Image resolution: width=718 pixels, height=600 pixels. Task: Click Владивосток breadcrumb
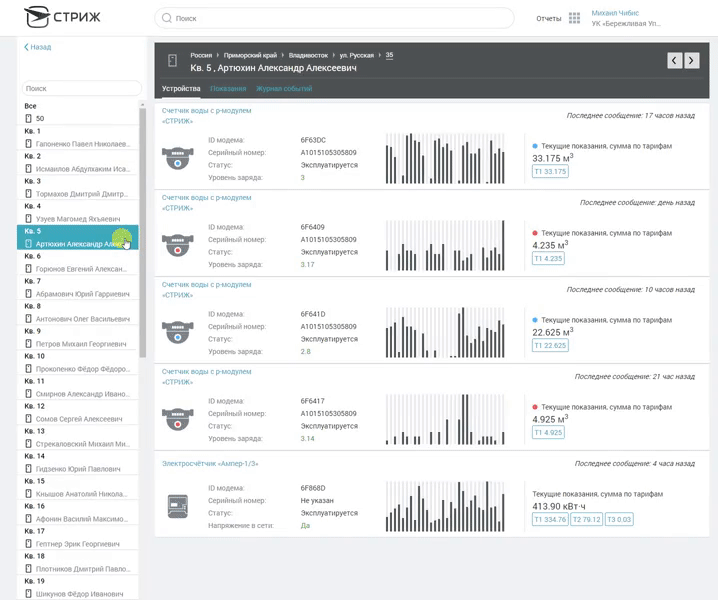(308, 55)
